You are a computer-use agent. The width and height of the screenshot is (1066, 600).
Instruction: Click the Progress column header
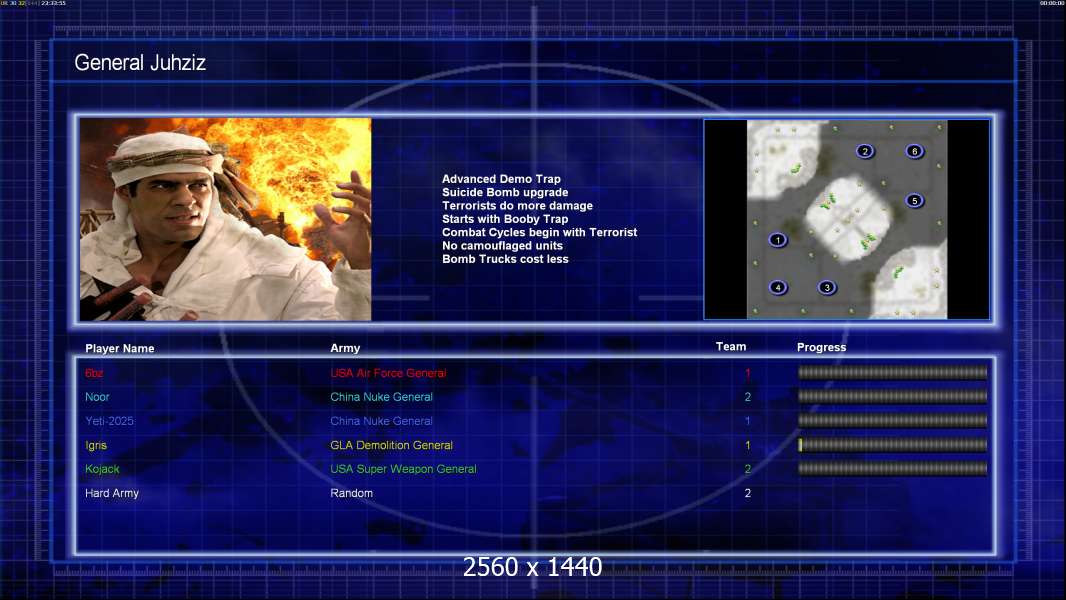821,347
